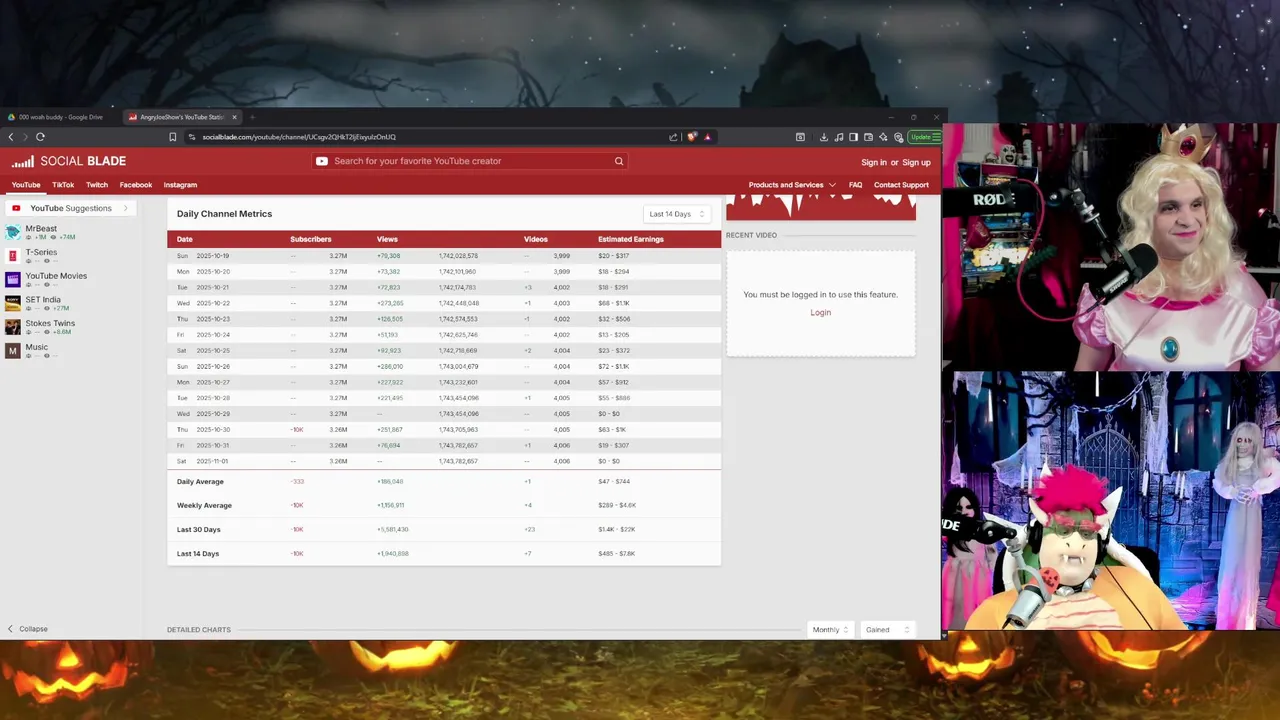The height and width of the screenshot is (720, 1280).
Task: Click the 2025-10-30 date cell
Action: coord(213,430)
